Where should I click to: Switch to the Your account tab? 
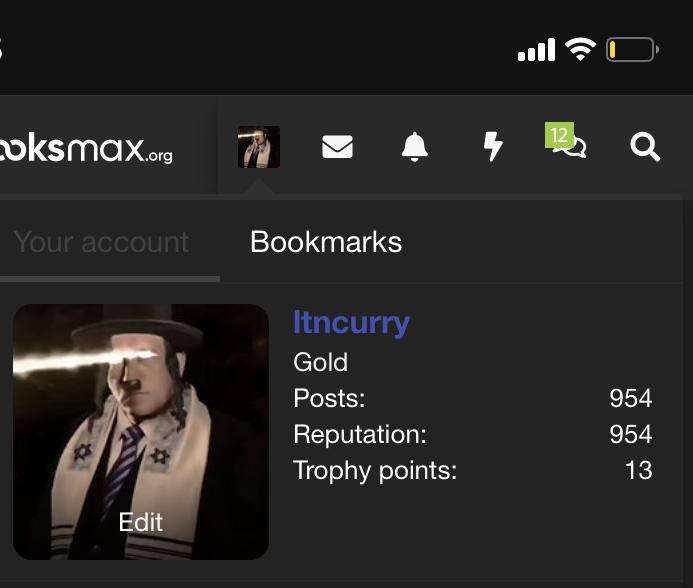(102, 242)
